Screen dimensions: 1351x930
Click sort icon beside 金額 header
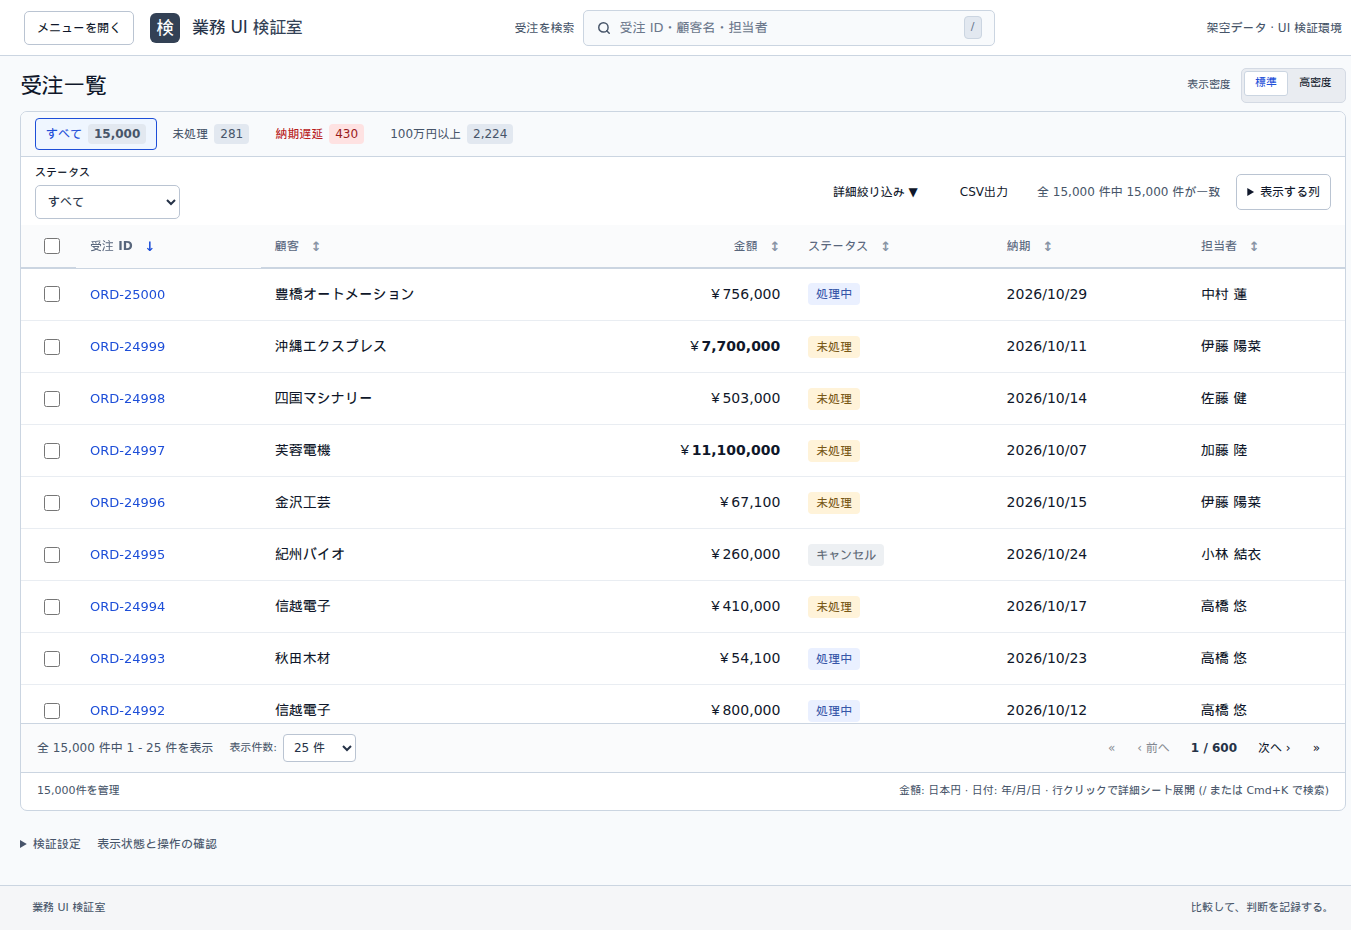coord(775,246)
